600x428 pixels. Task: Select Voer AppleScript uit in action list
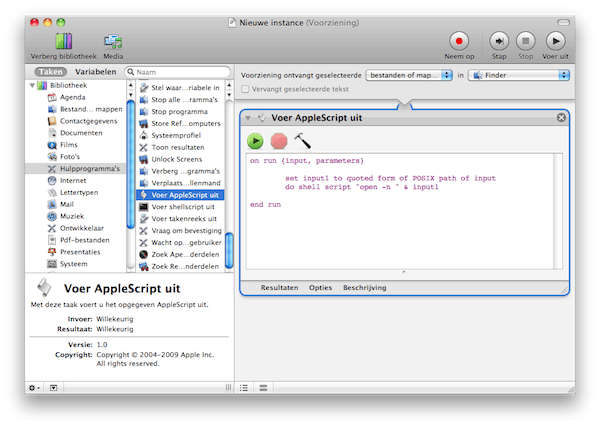pyautogui.click(x=180, y=195)
